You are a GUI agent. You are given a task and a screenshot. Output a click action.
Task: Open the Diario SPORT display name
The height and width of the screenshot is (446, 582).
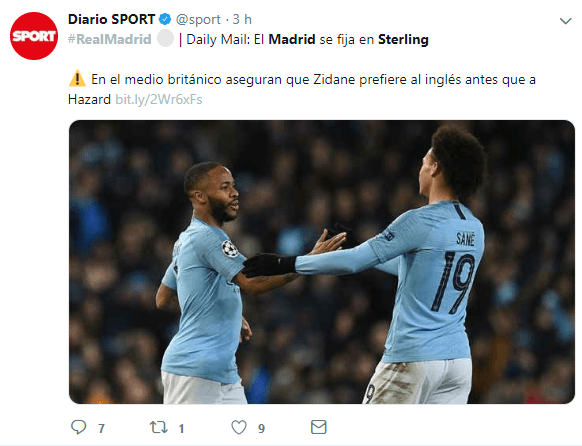tap(111, 19)
